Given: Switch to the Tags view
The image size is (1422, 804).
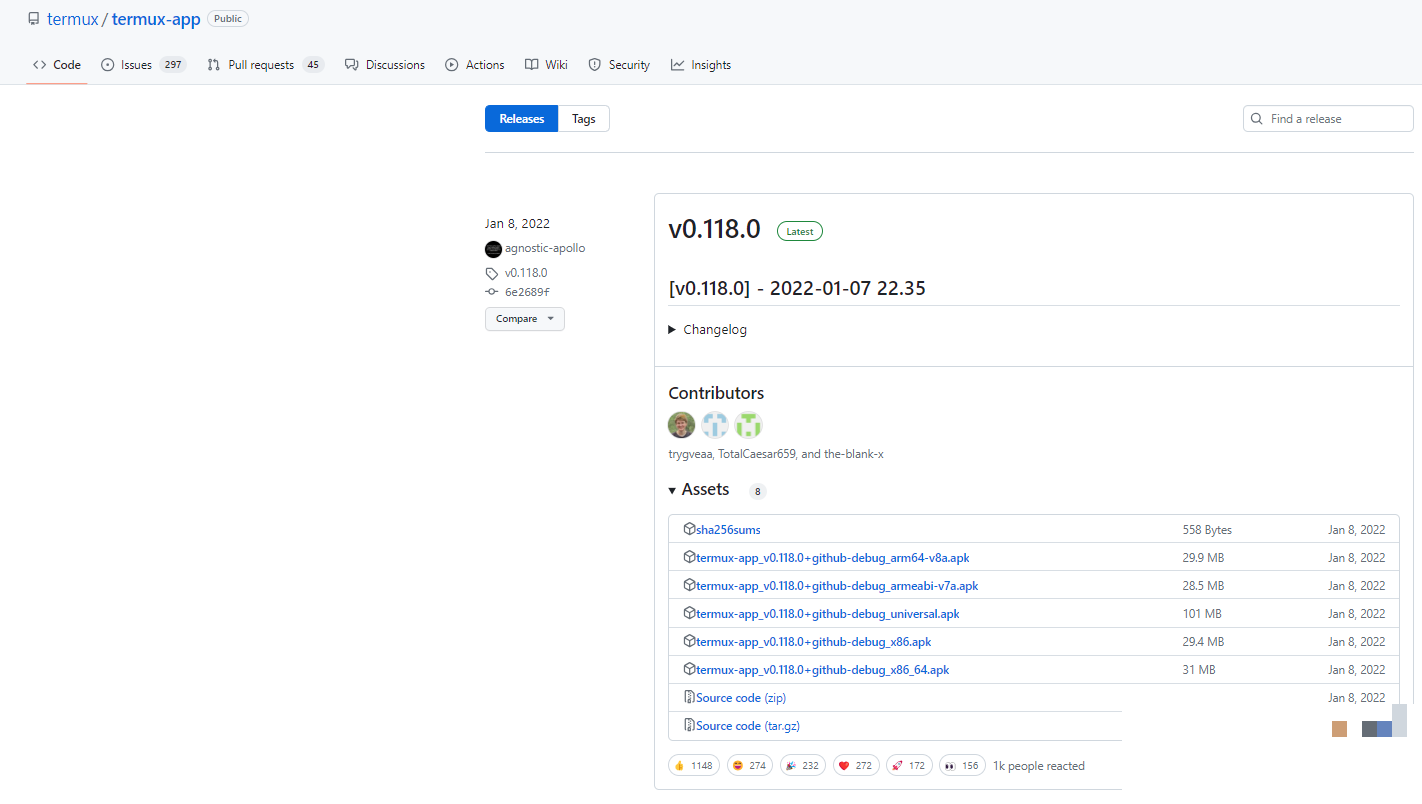Looking at the screenshot, I should [584, 119].
